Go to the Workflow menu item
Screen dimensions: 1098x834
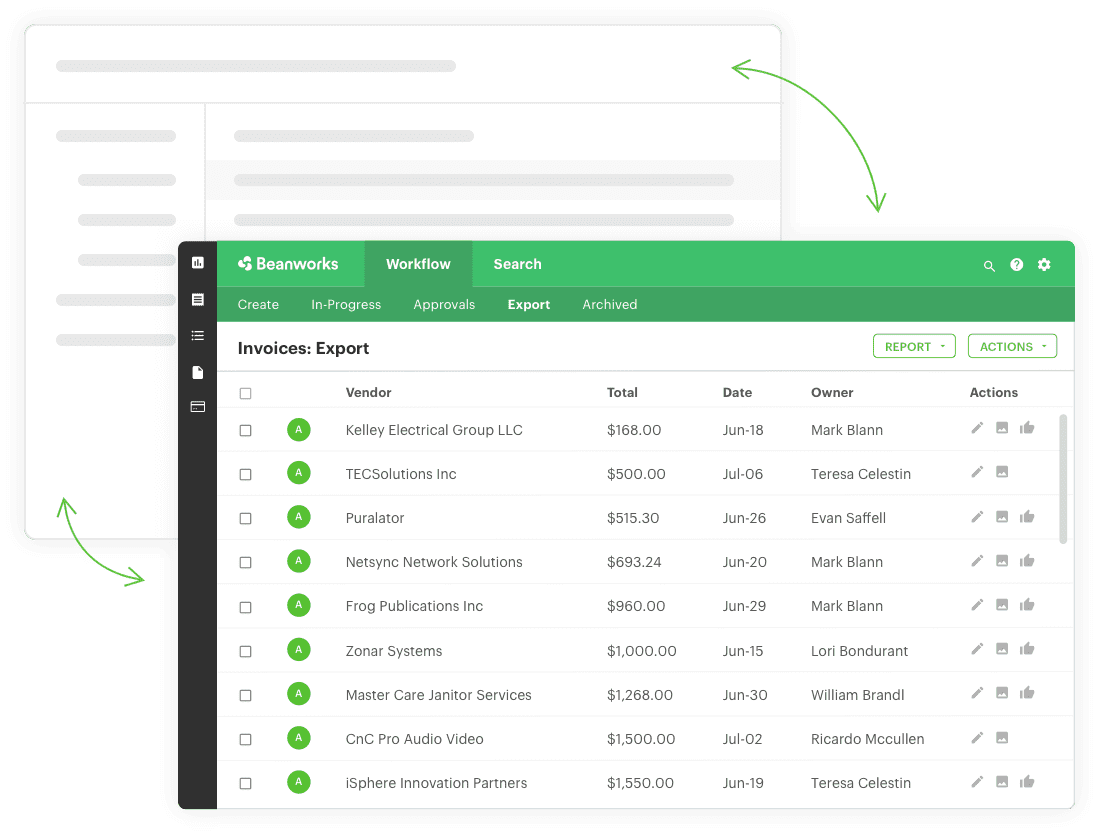click(x=418, y=264)
